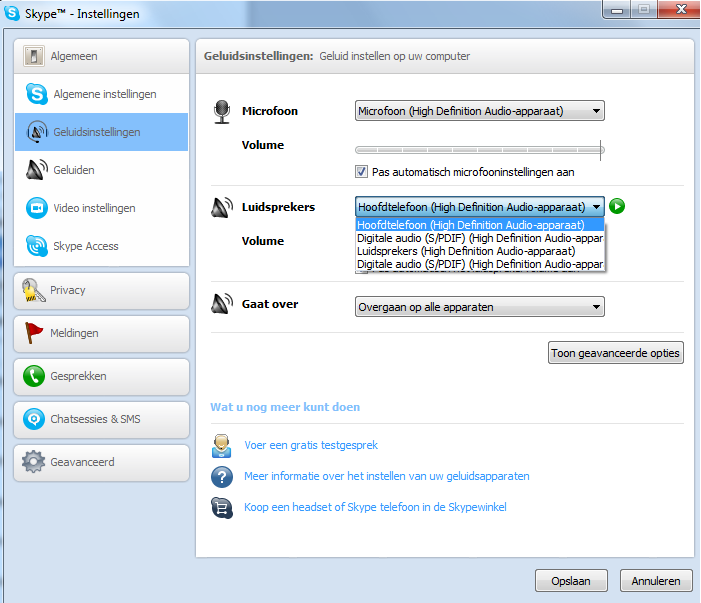Open Privacy settings section

[x=101, y=291]
